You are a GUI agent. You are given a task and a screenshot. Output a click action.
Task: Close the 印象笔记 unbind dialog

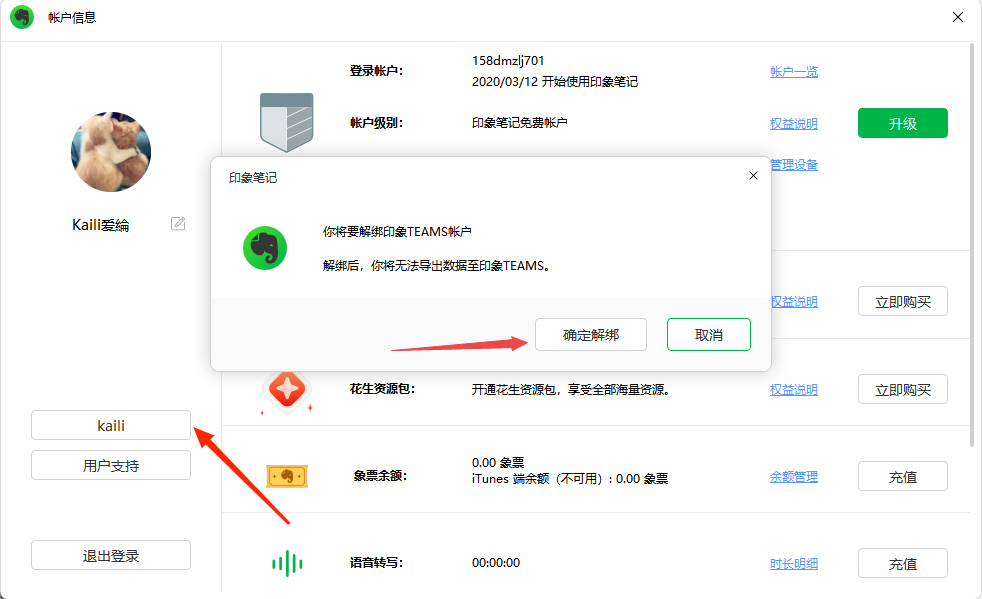point(753,175)
